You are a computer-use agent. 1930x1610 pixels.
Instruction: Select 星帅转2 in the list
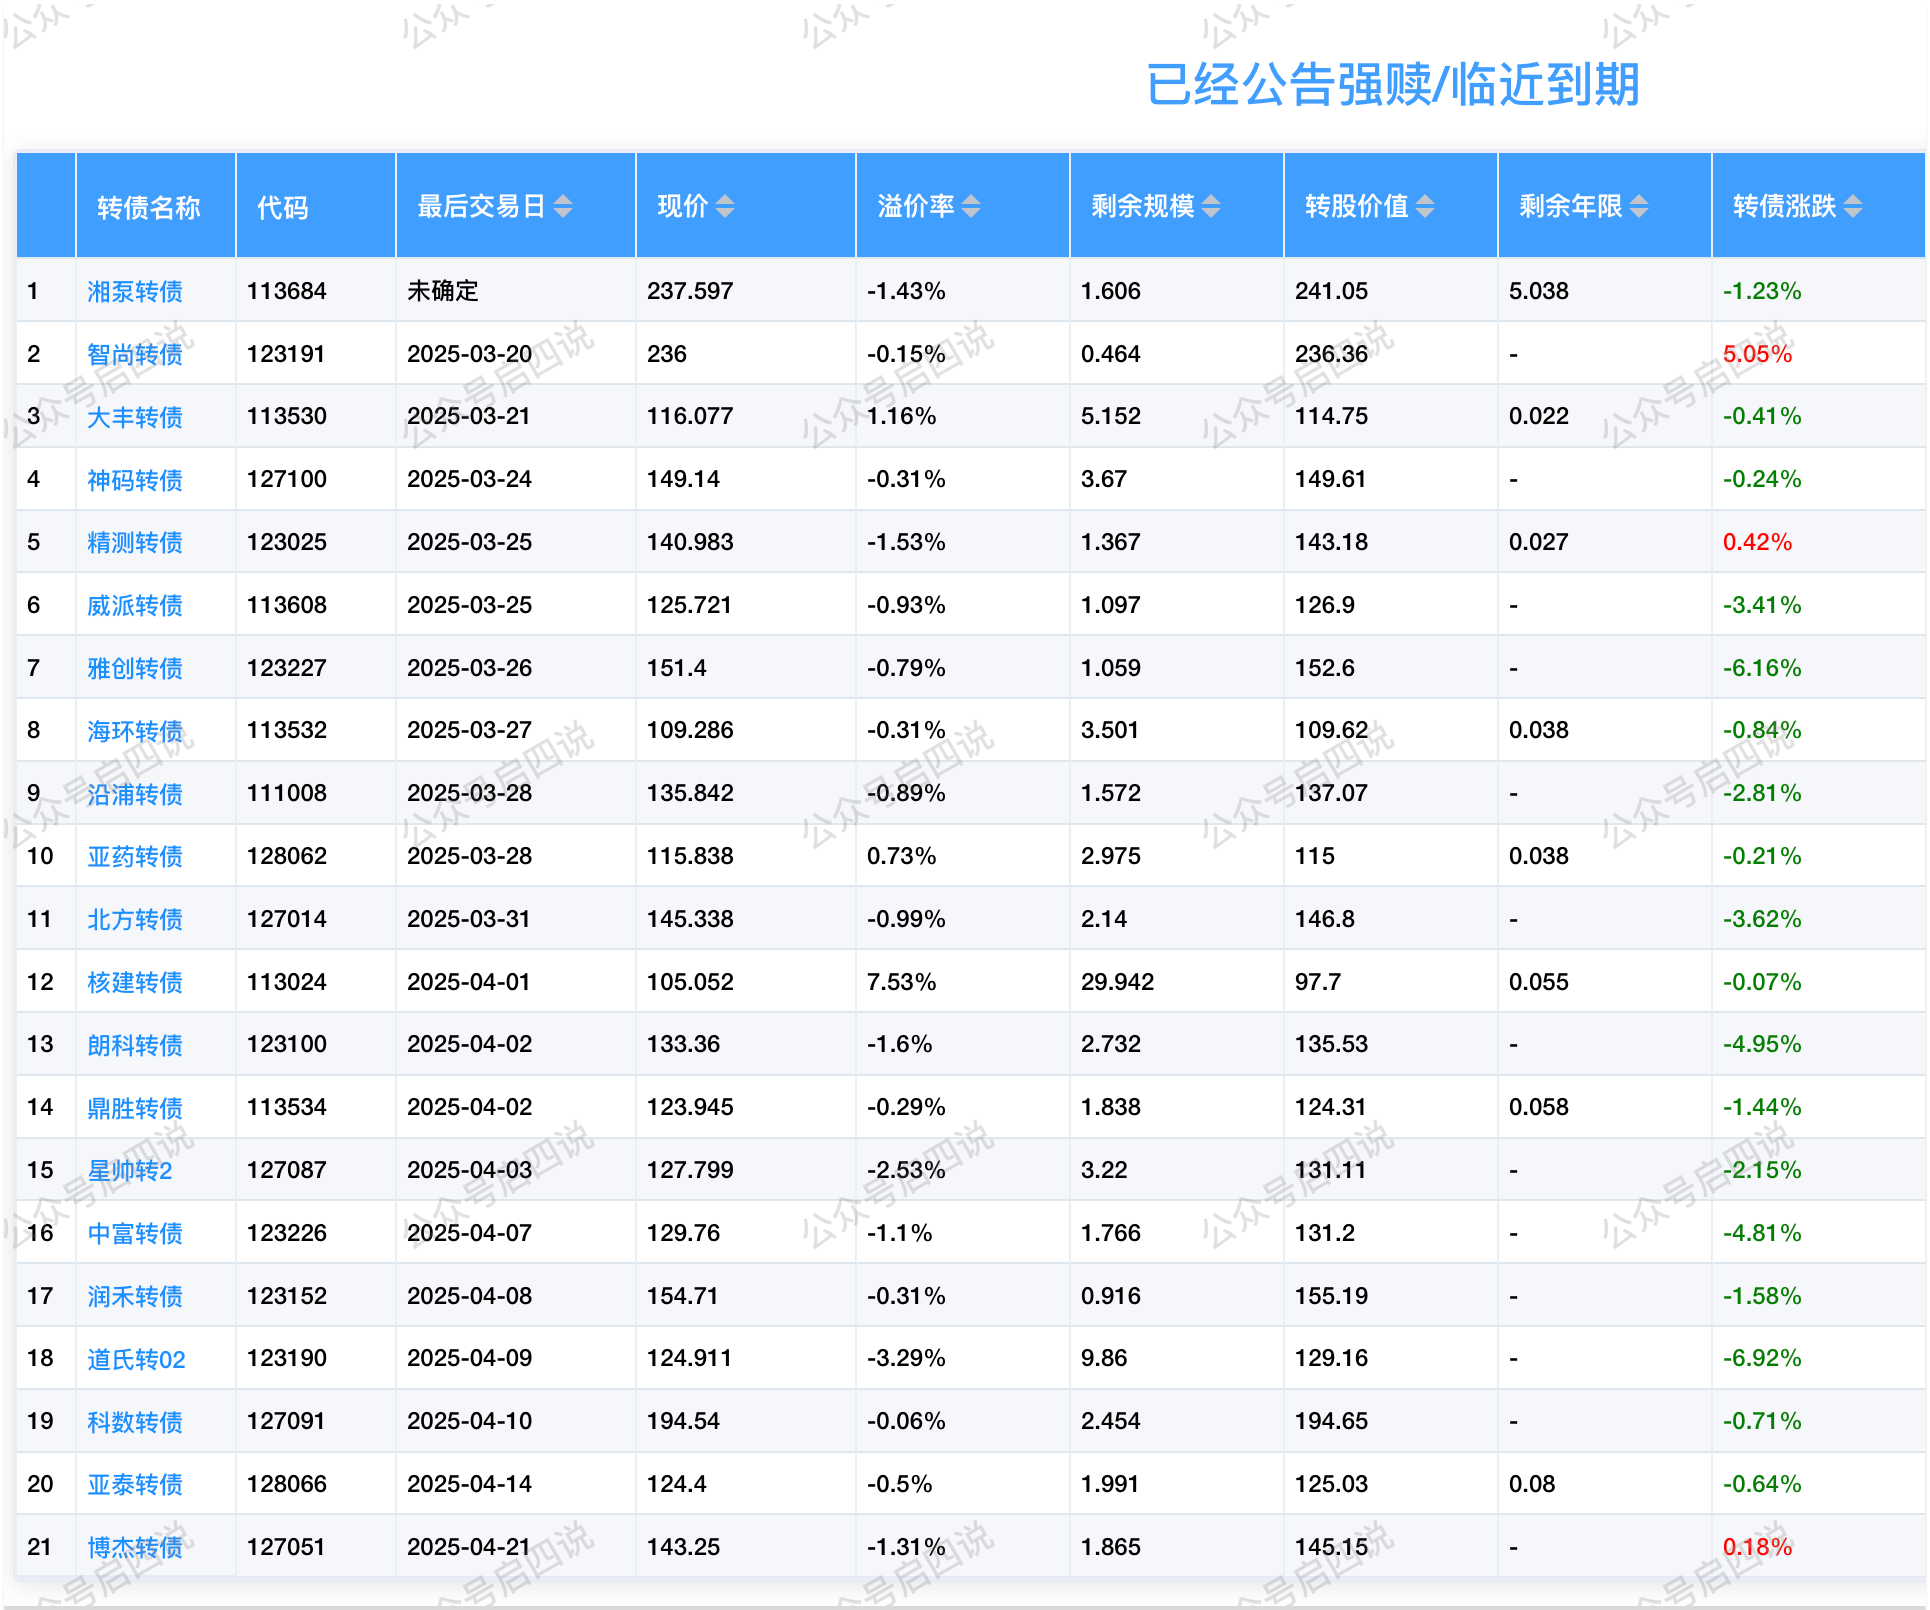tap(130, 1170)
